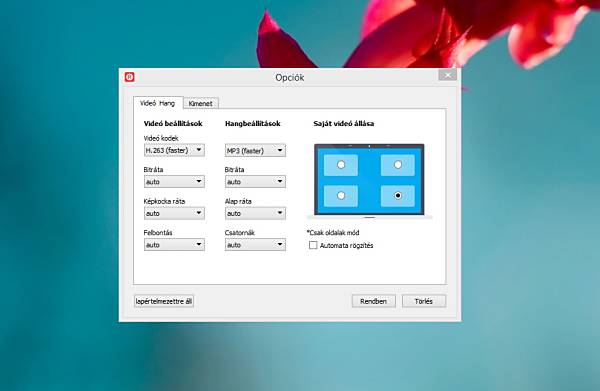Click the Videó kodek label

coord(161,138)
